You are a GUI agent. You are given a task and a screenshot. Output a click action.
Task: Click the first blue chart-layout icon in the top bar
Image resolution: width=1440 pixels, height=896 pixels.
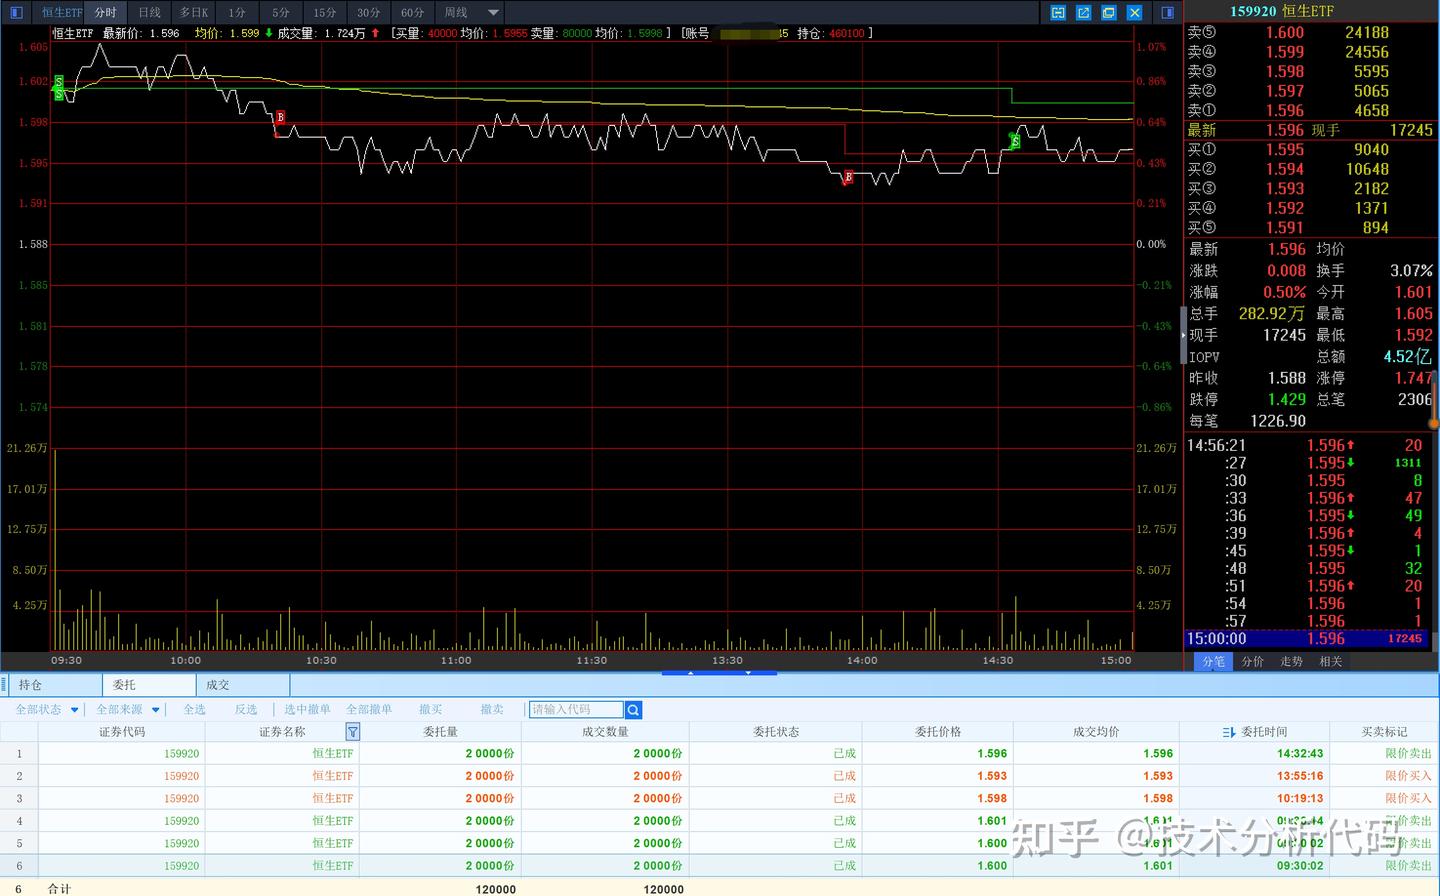(1058, 12)
